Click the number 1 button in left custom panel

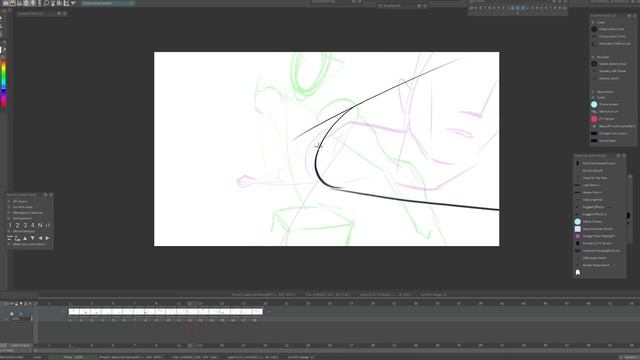click(10, 225)
